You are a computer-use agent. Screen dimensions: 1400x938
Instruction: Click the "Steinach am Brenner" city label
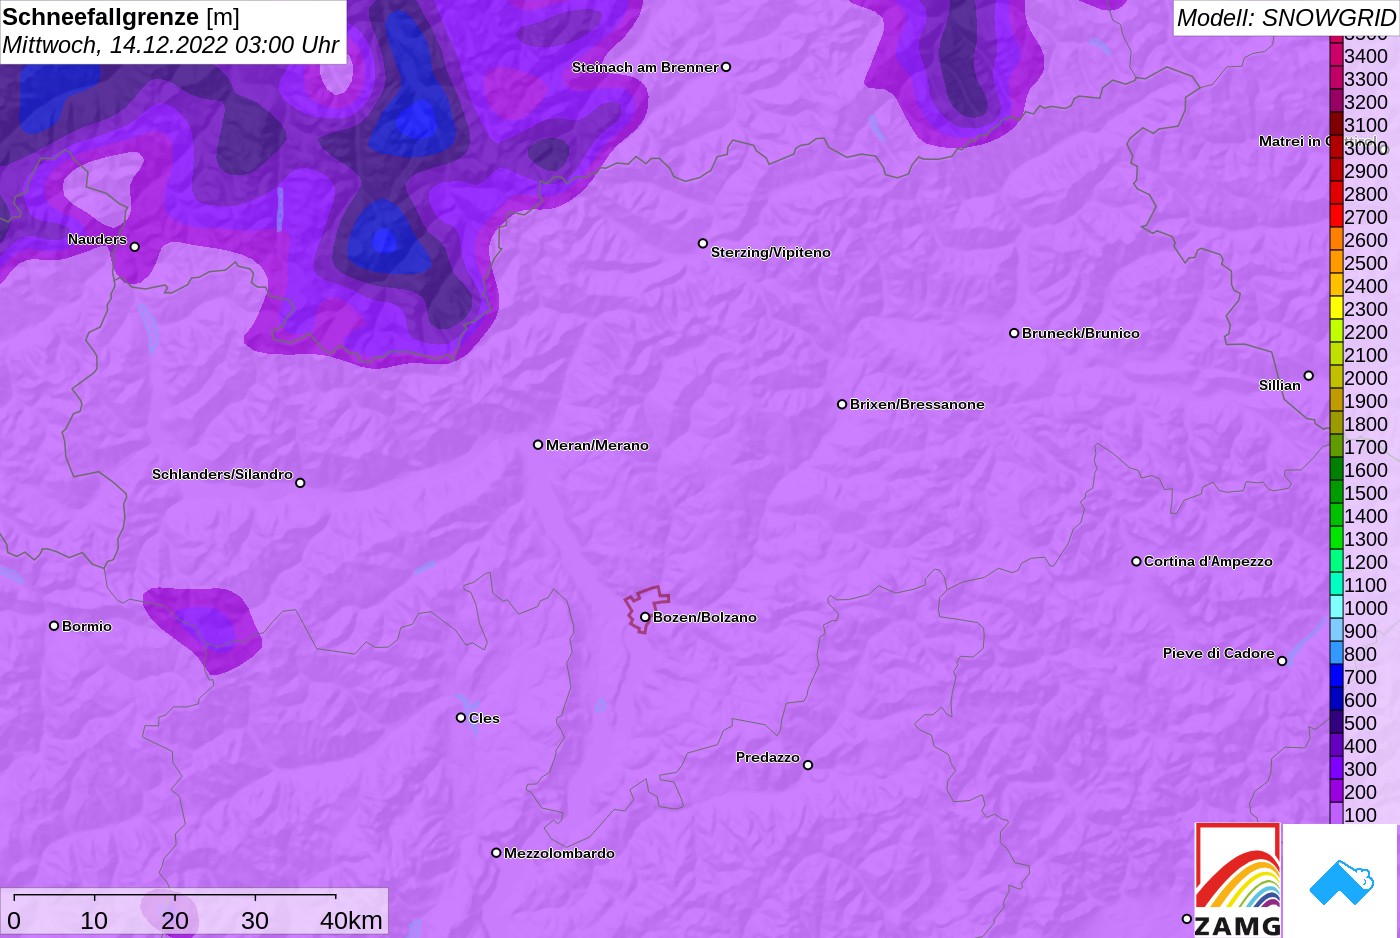(645, 67)
